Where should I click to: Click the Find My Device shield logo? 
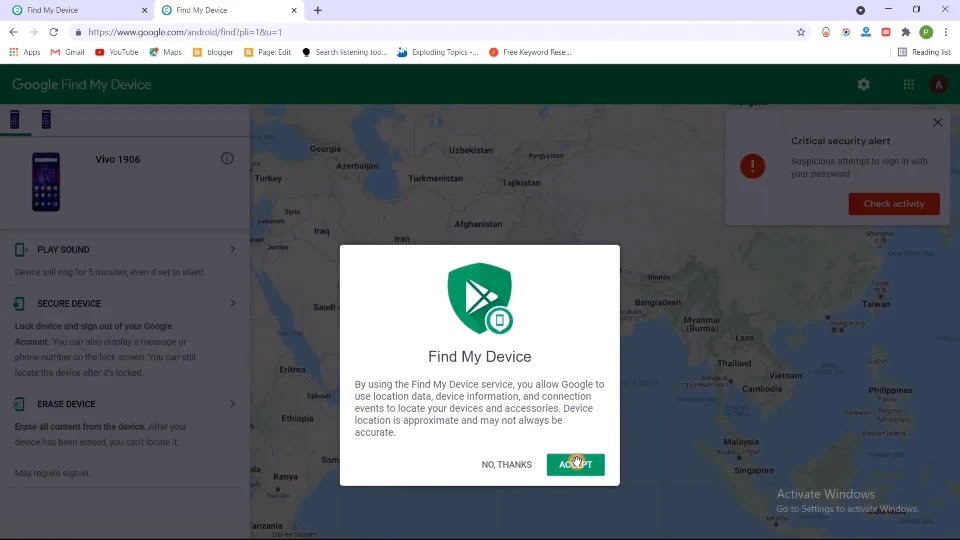click(x=480, y=299)
